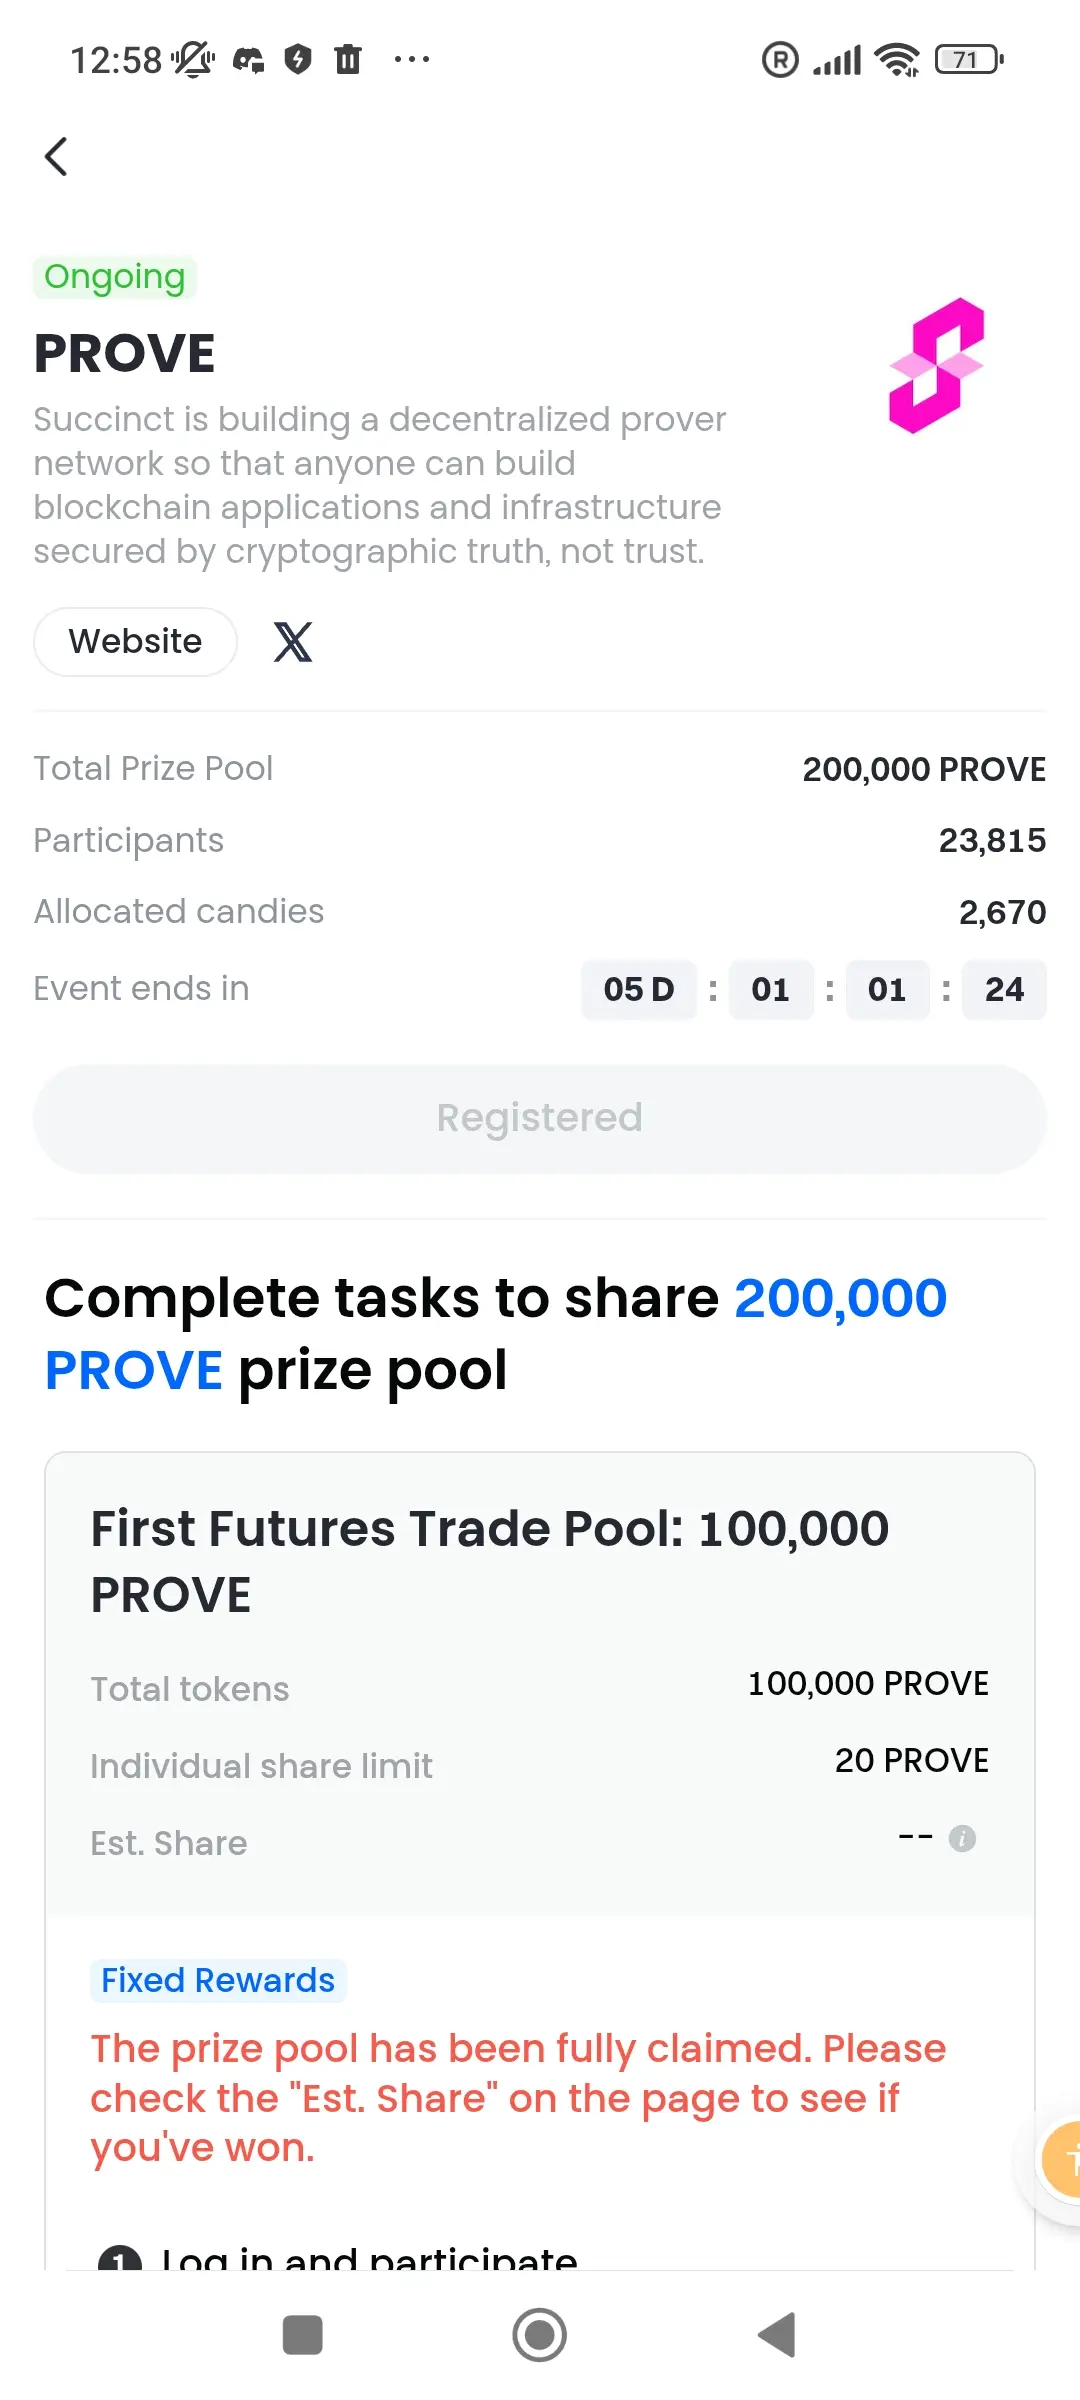
Task: Tap the Est. Share info icon
Action: (962, 1838)
